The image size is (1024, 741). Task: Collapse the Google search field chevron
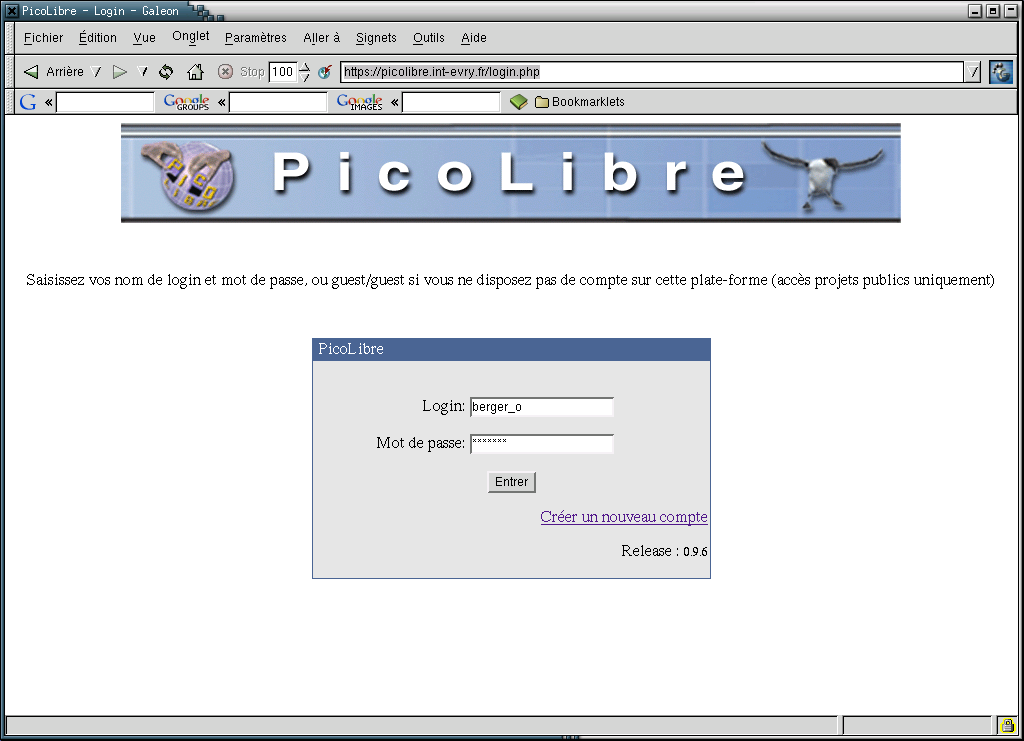pyautogui.click(x=48, y=102)
